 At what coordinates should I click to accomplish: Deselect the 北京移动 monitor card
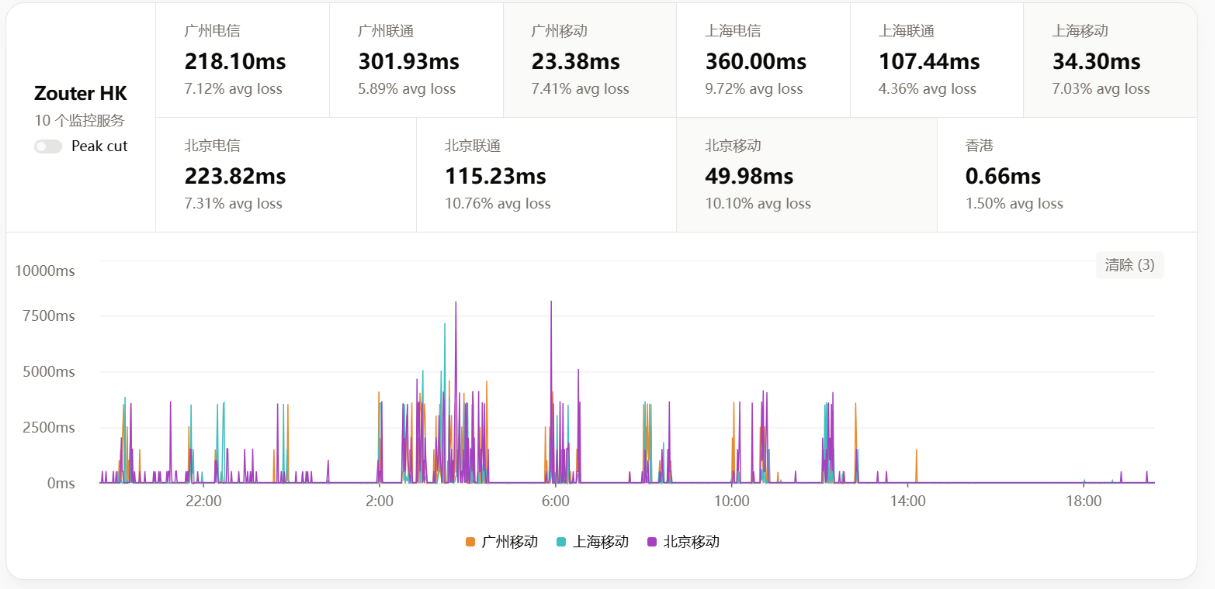[x=806, y=175]
